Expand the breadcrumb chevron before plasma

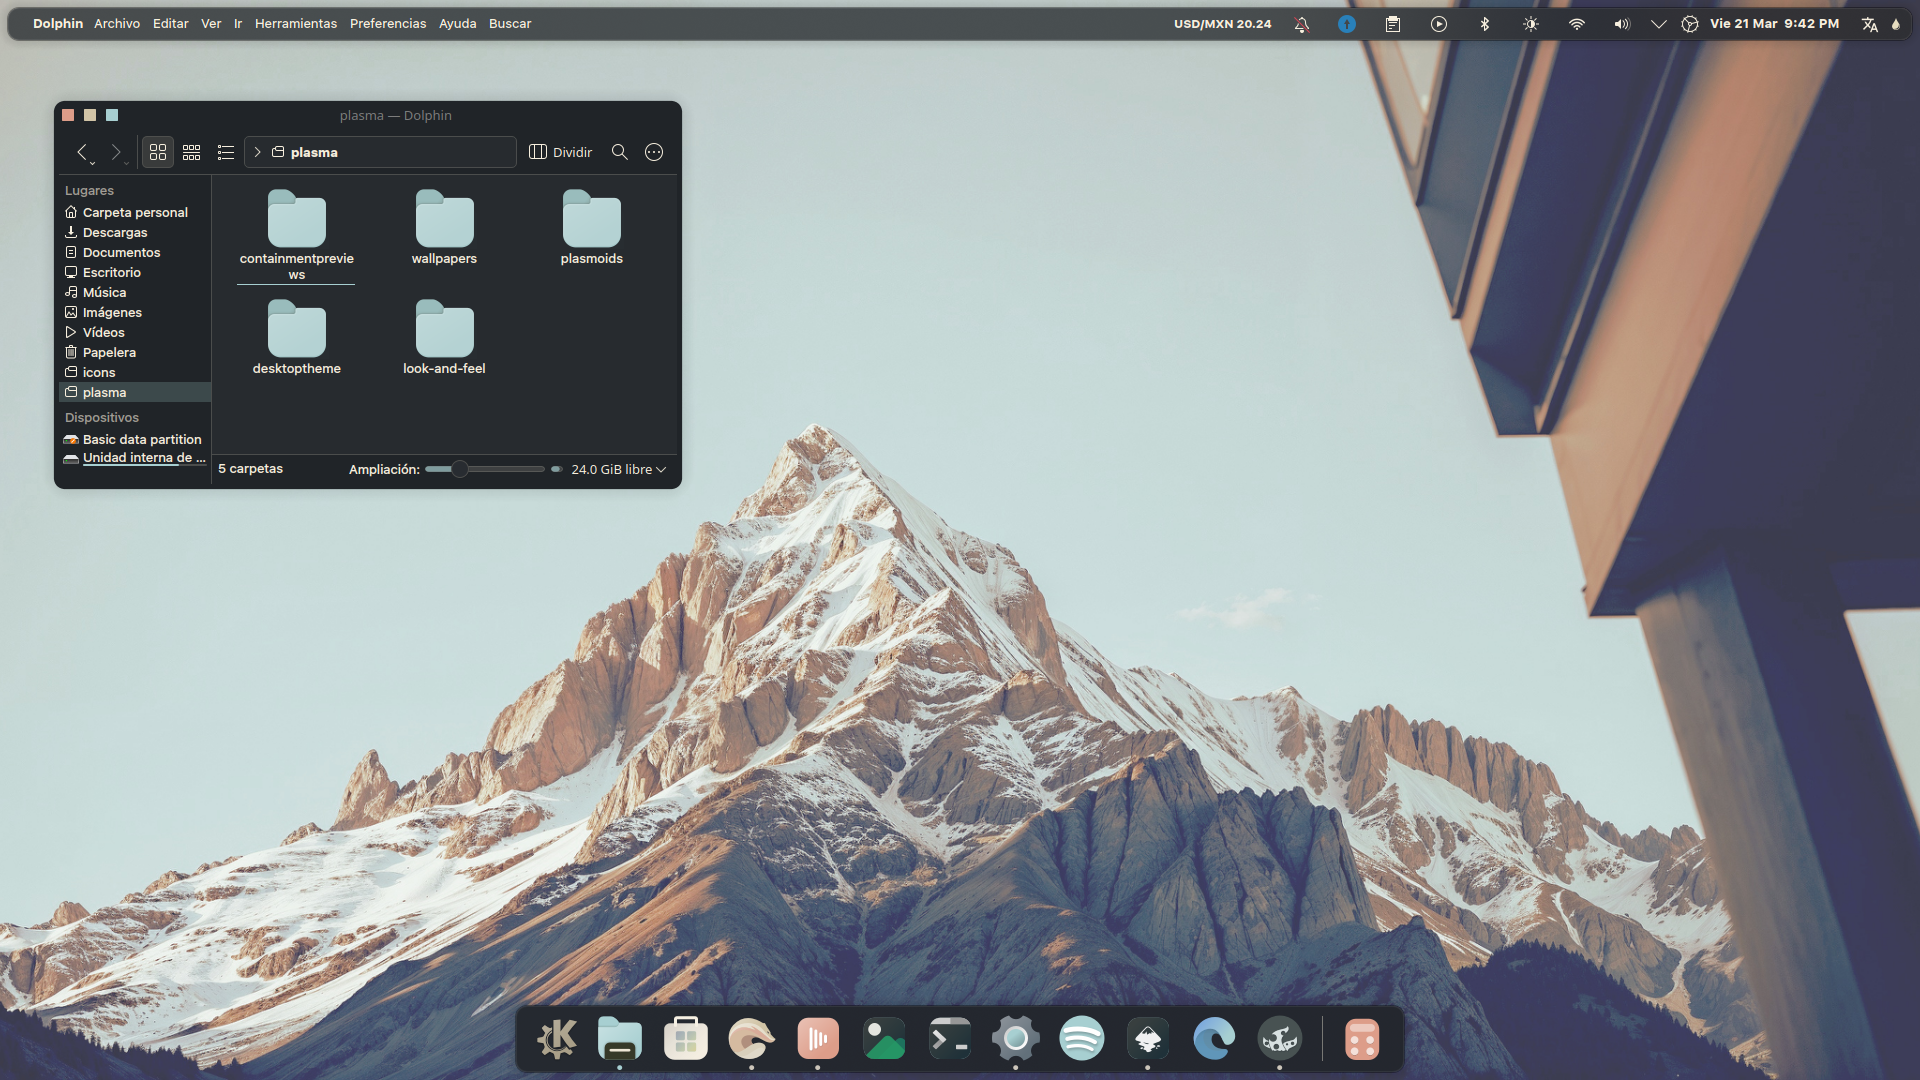click(x=257, y=152)
